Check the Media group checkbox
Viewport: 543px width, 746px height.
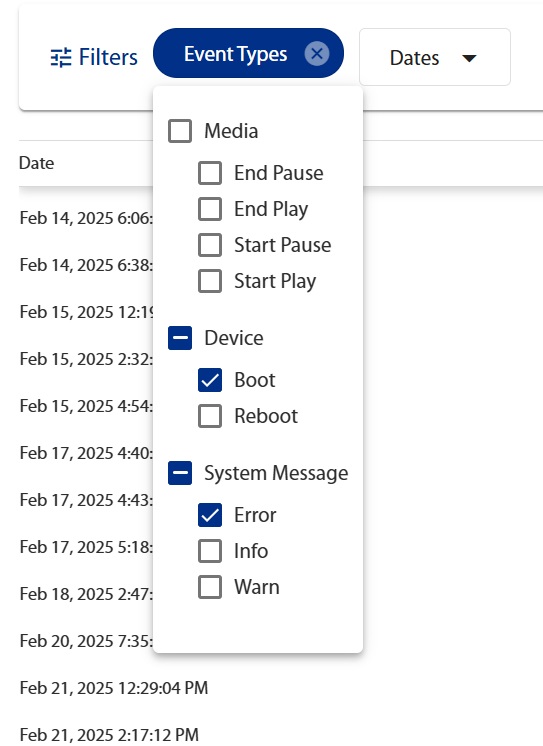coord(180,131)
